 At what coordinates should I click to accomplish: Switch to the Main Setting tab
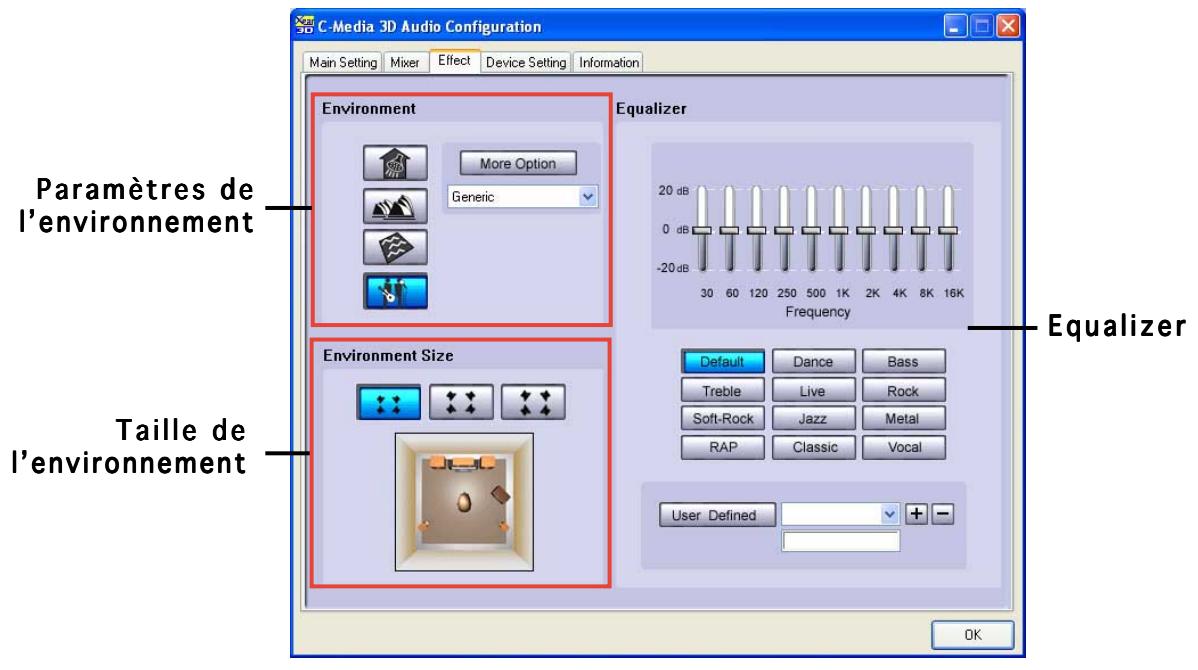click(342, 63)
